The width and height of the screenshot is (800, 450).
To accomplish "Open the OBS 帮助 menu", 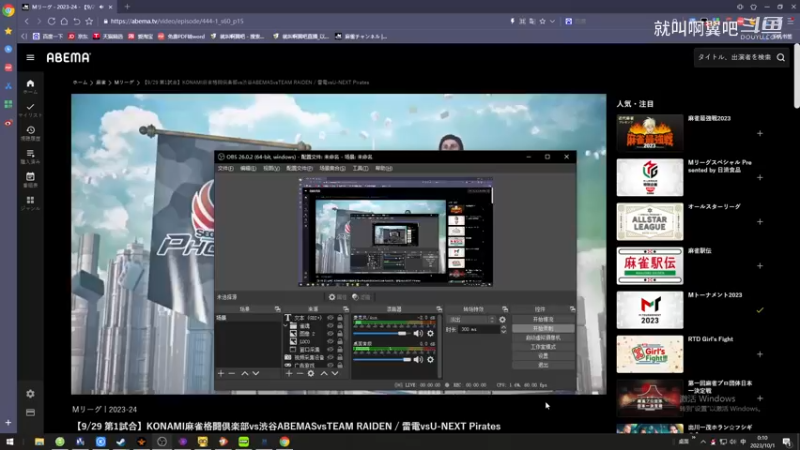I will click(384, 168).
